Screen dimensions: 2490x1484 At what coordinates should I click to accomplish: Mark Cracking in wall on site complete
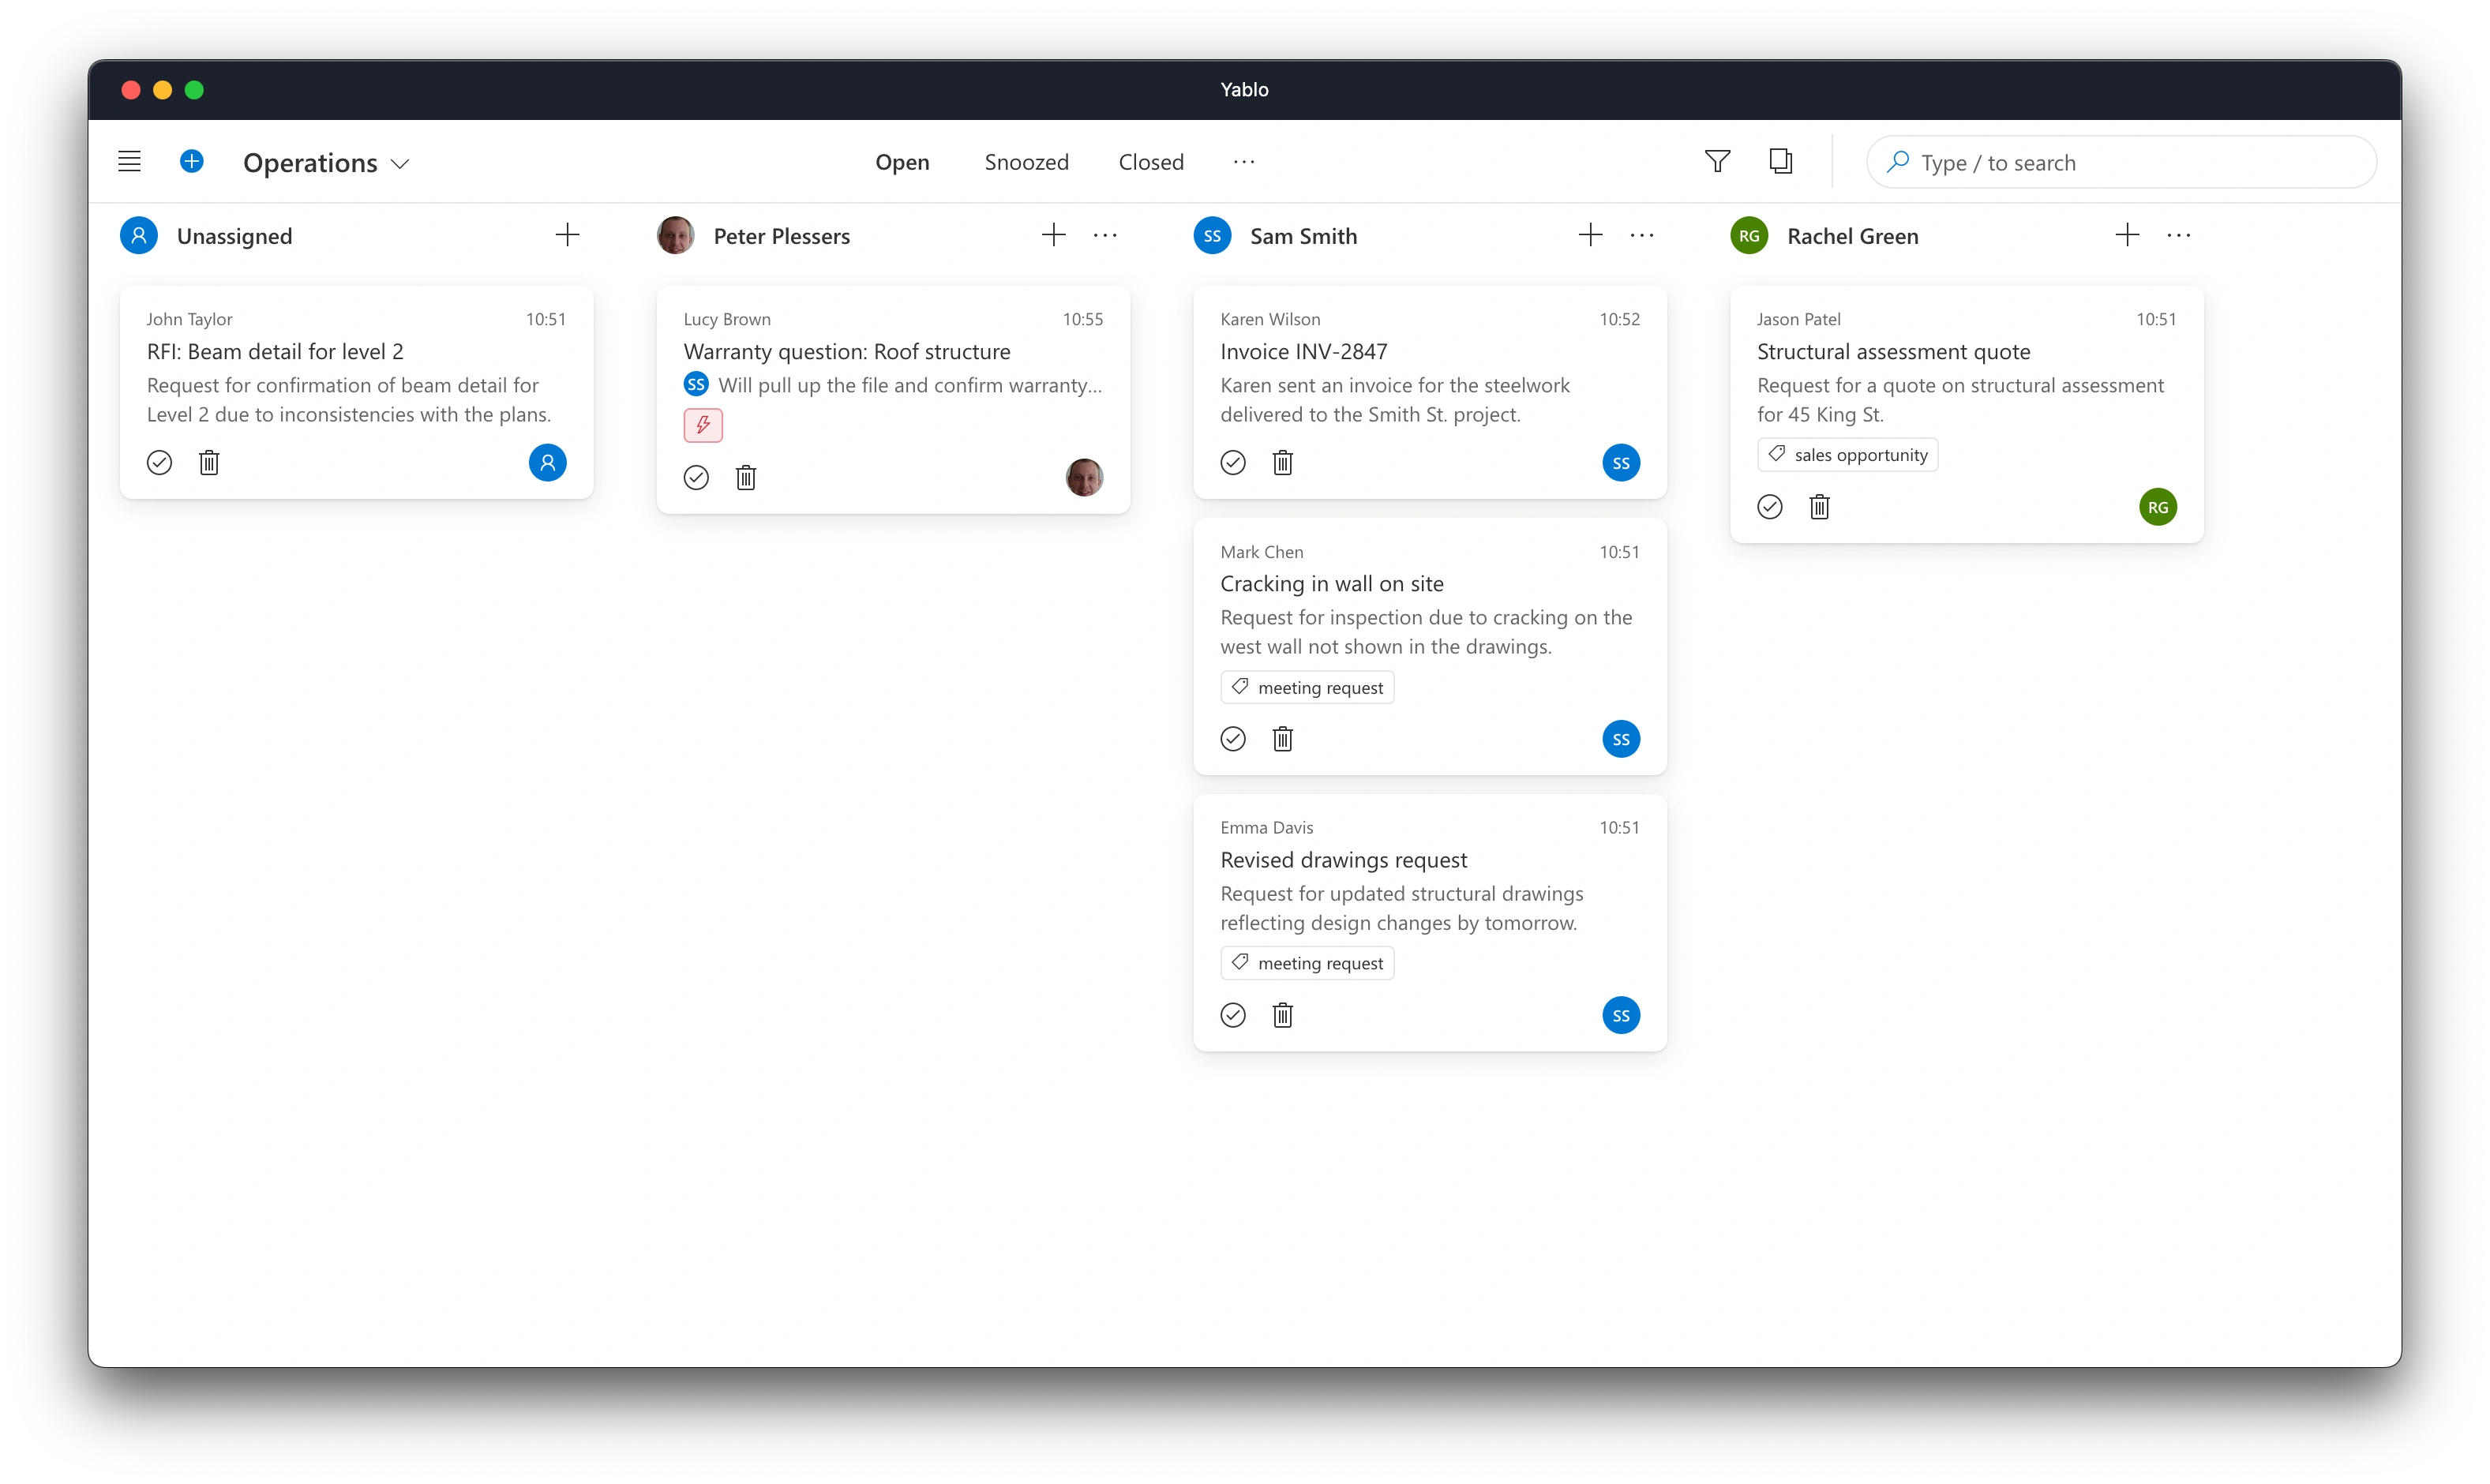point(1232,739)
